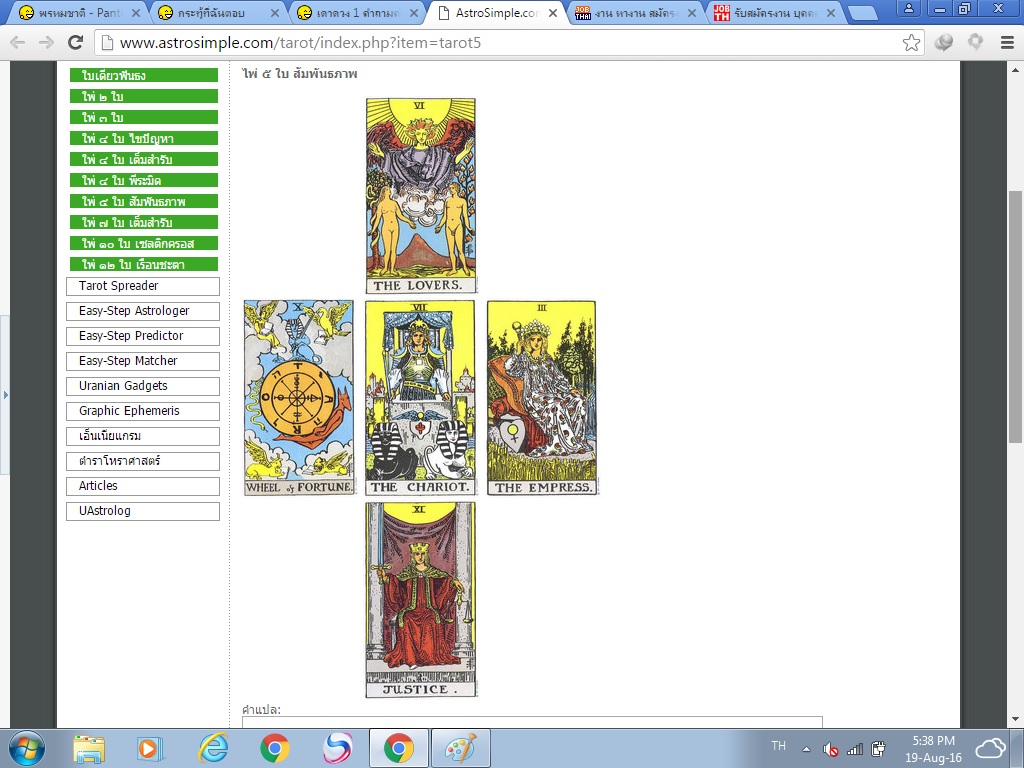The width and height of the screenshot is (1024, 768).
Task: Open the ไพ่ ๔ ใบ ไขปัญหา spread
Action: point(144,138)
